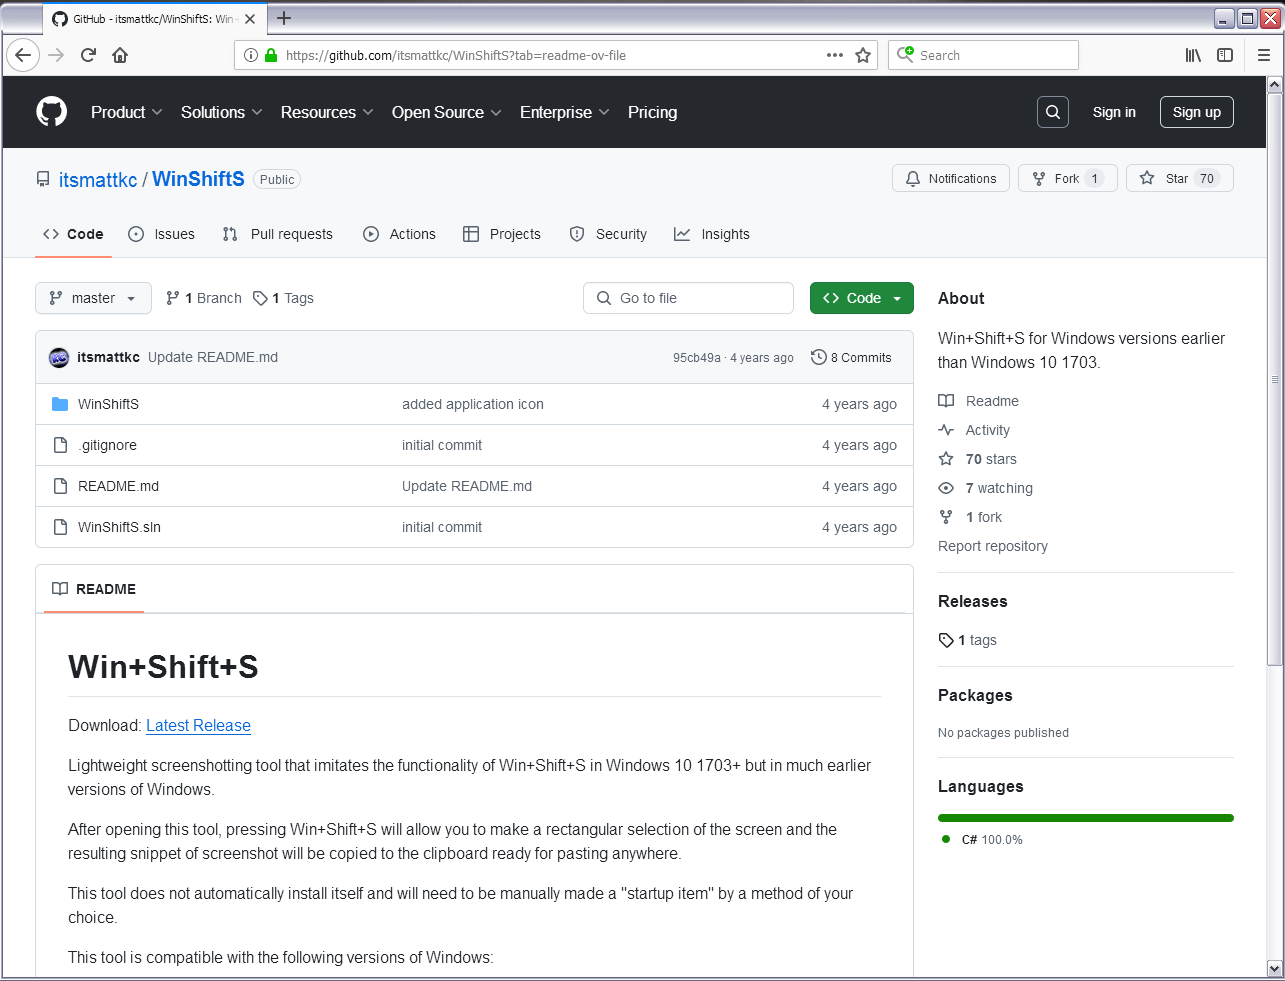
Task: Click the WinShiftS folder icon
Action: pos(60,404)
